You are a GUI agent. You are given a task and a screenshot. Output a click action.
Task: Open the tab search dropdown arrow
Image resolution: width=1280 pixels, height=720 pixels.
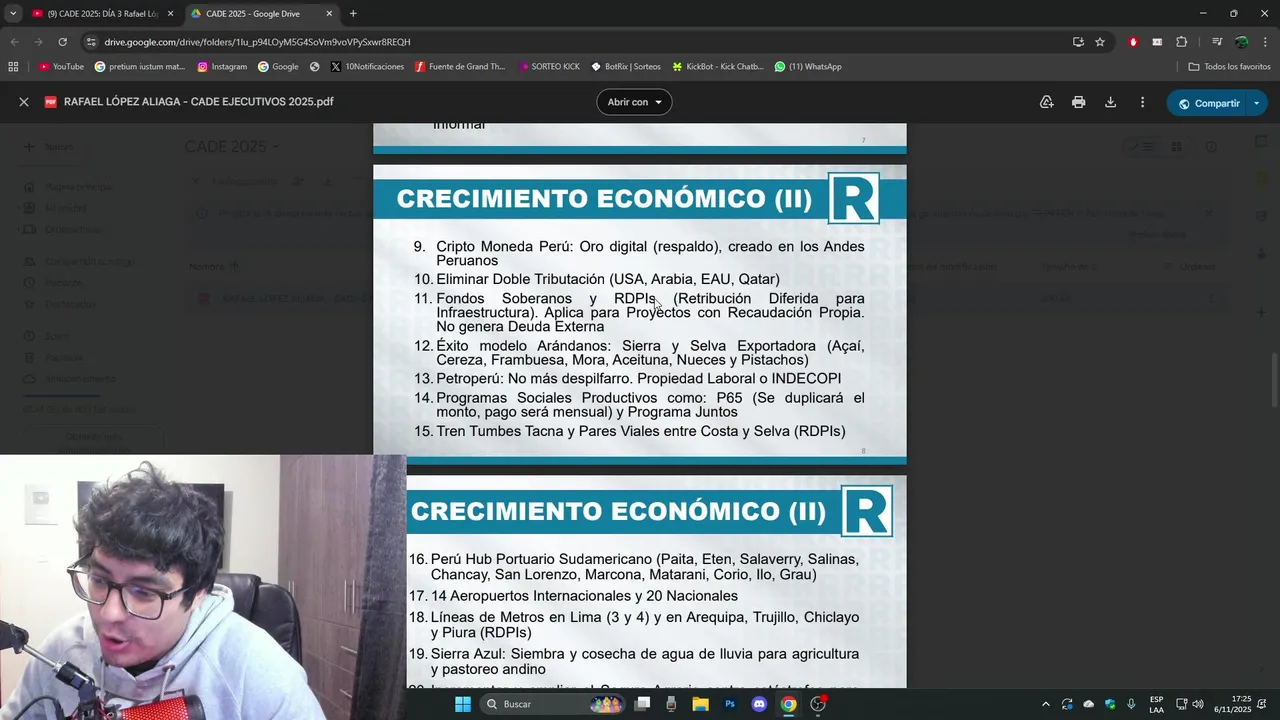click(12, 14)
